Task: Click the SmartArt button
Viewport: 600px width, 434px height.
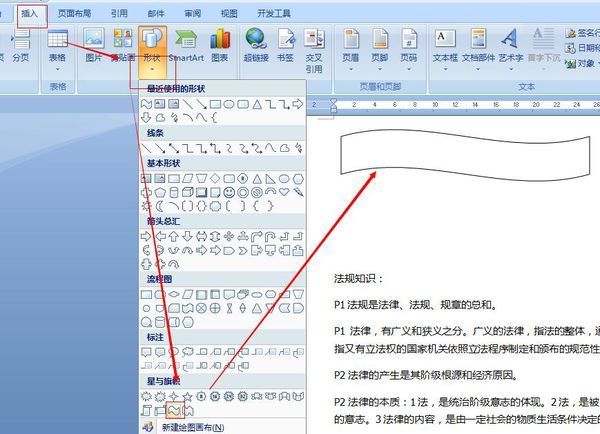Action: click(186, 45)
